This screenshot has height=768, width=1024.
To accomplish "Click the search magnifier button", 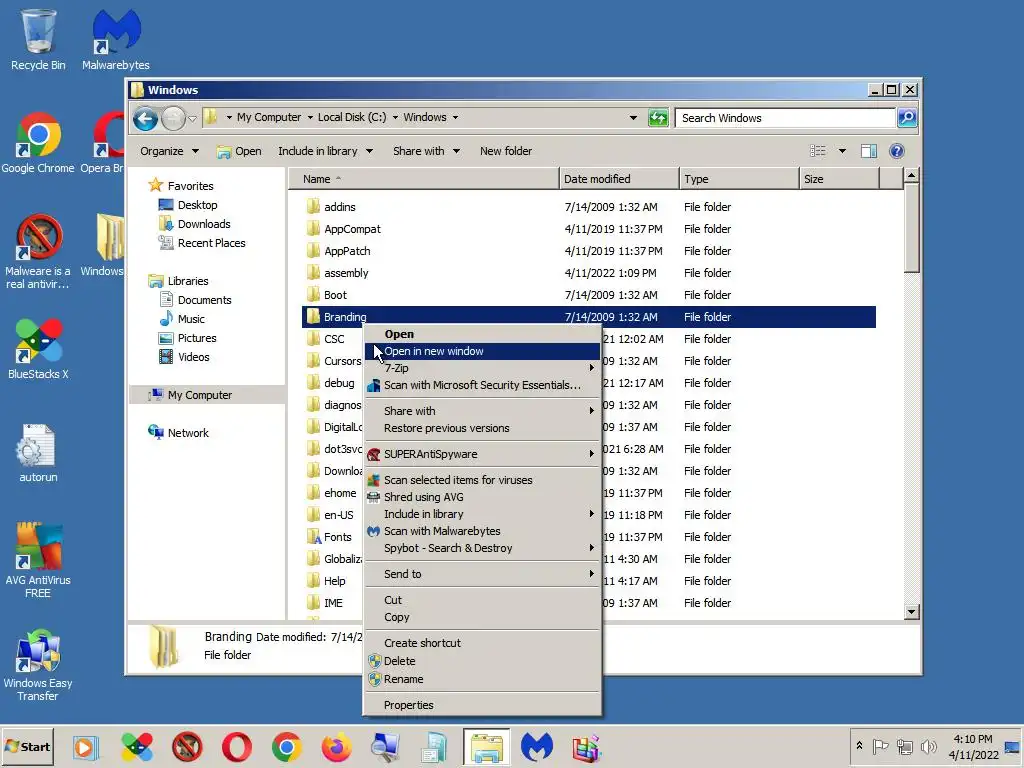I will pos(907,118).
